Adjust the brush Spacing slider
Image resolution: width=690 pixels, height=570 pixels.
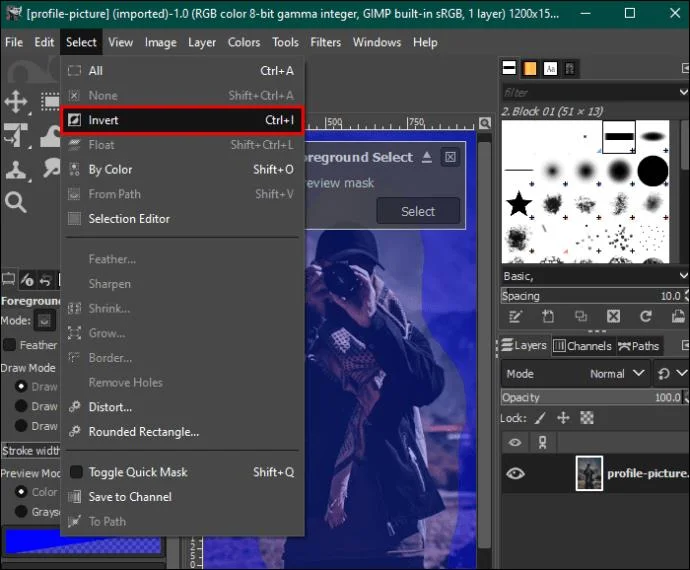(594, 296)
